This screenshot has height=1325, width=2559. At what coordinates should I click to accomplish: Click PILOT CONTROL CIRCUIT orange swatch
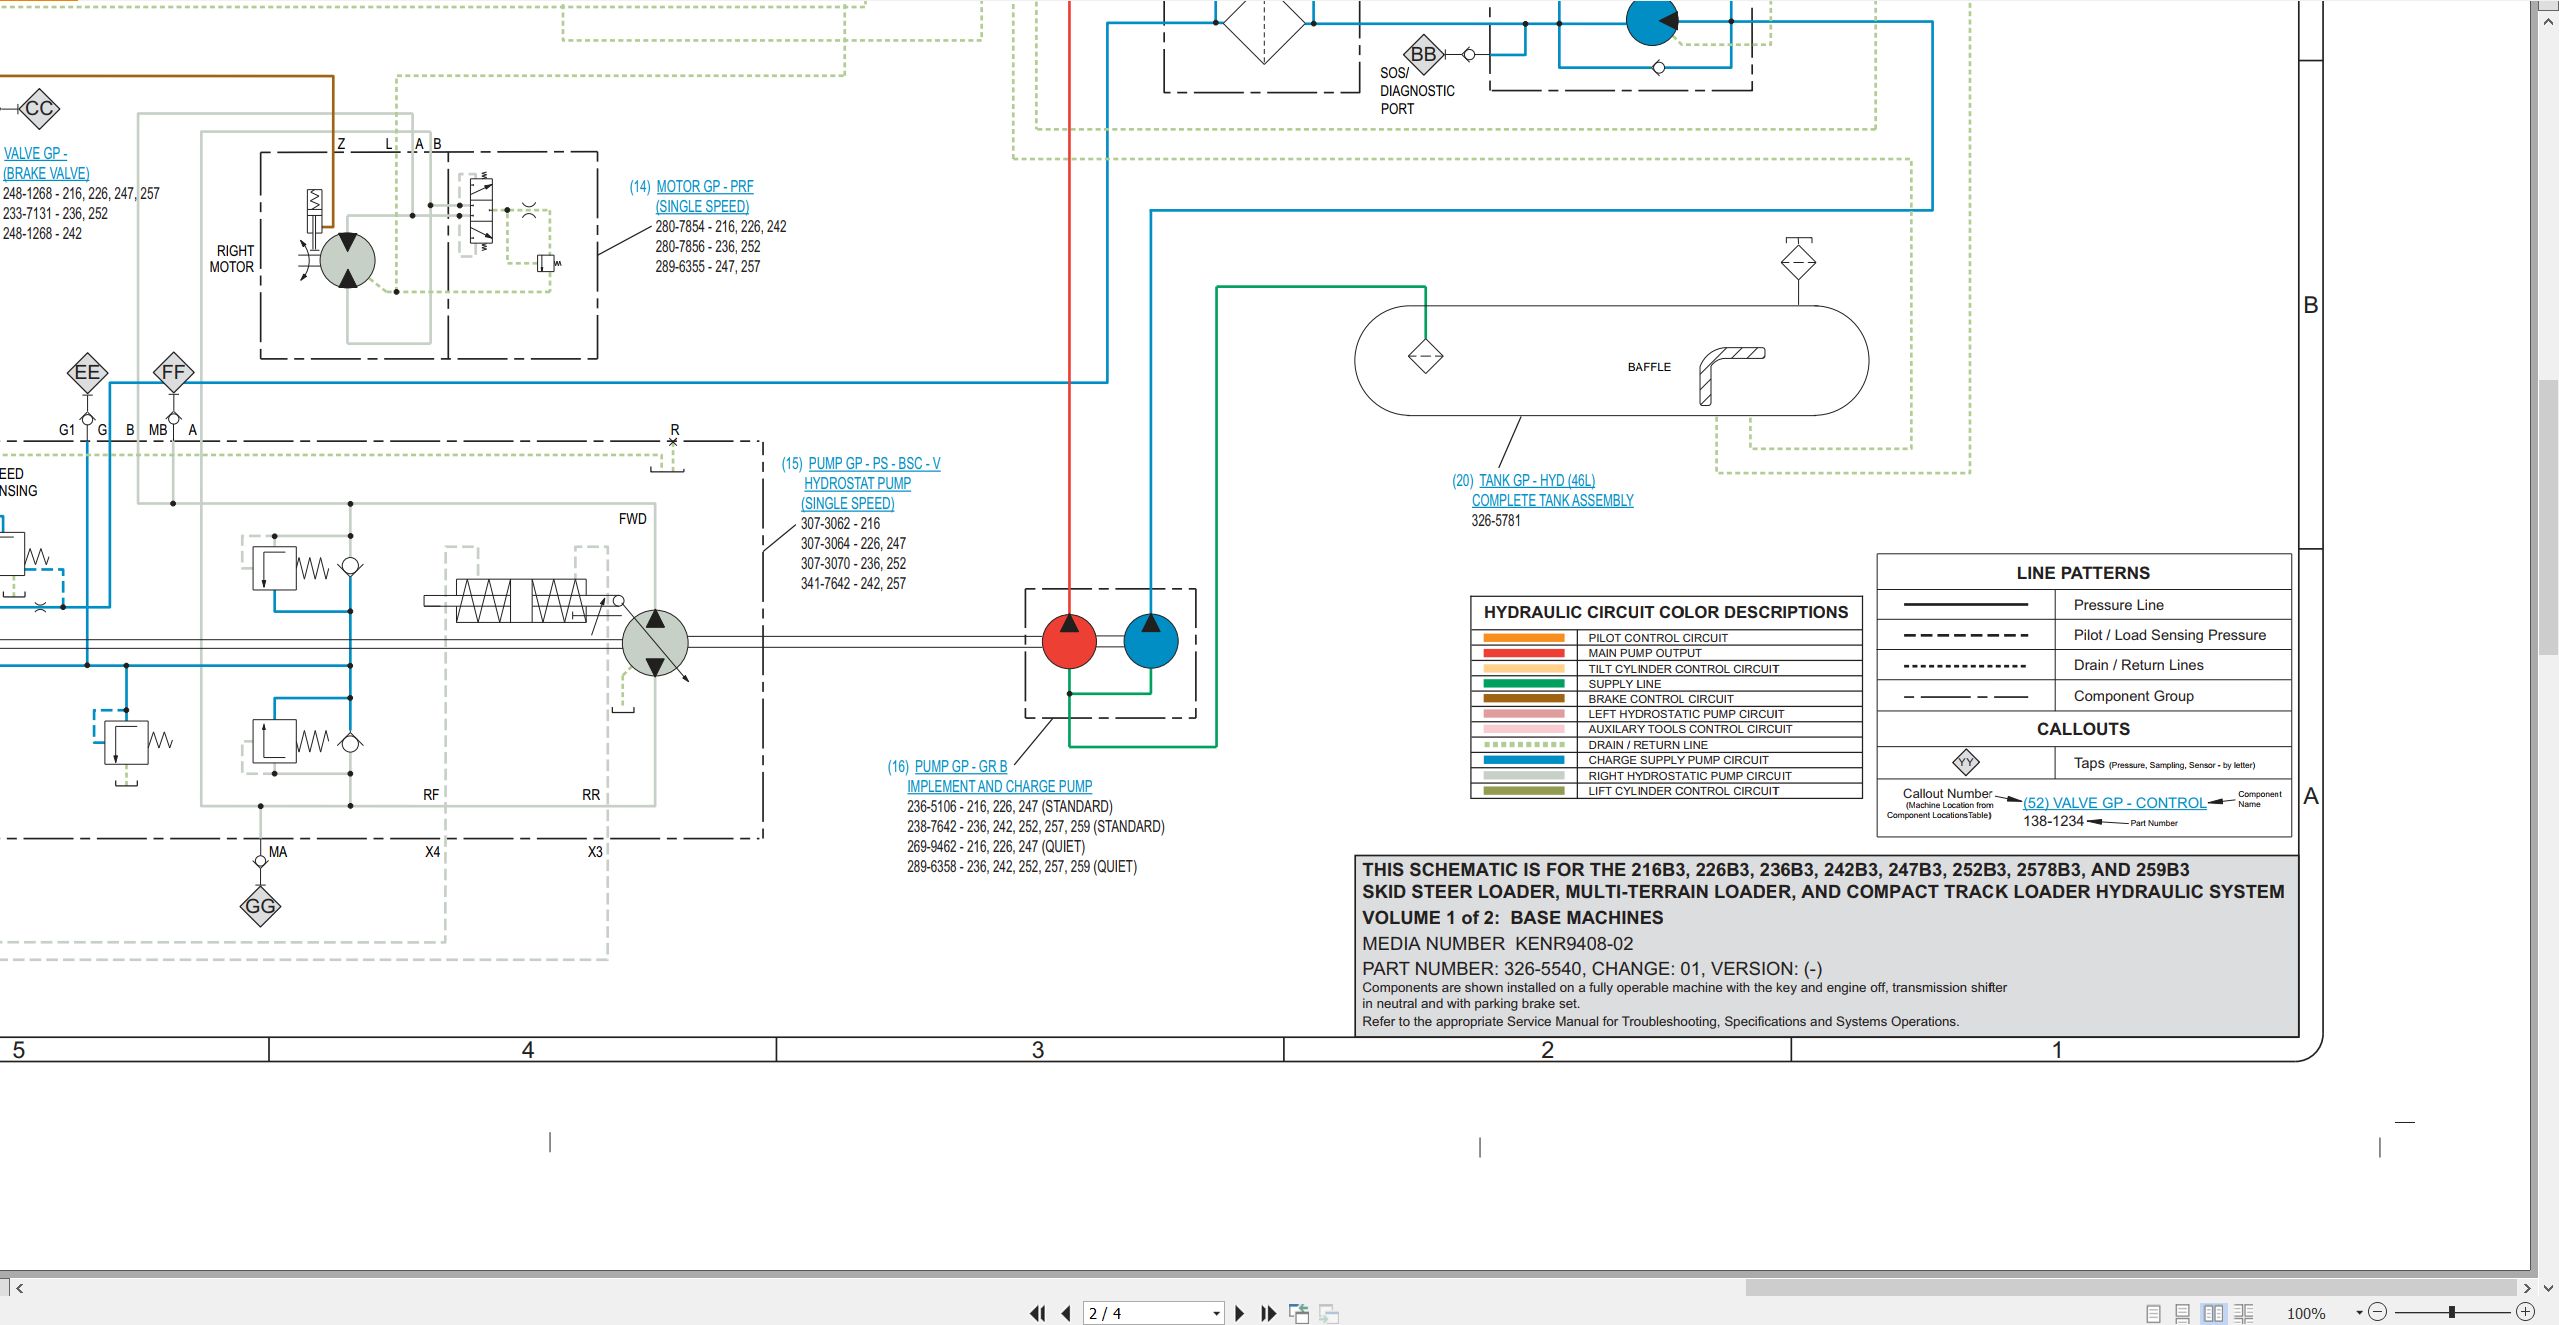pyautogui.click(x=1523, y=638)
